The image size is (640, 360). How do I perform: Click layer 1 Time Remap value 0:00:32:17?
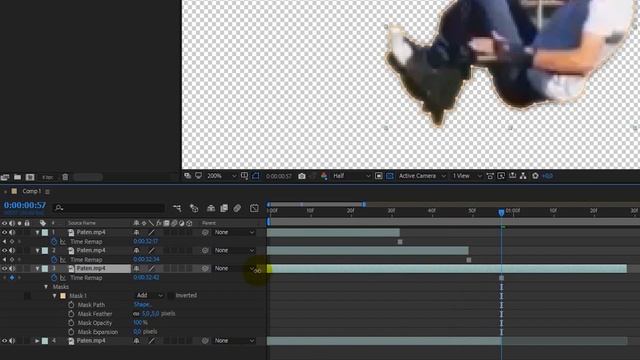point(146,241)
